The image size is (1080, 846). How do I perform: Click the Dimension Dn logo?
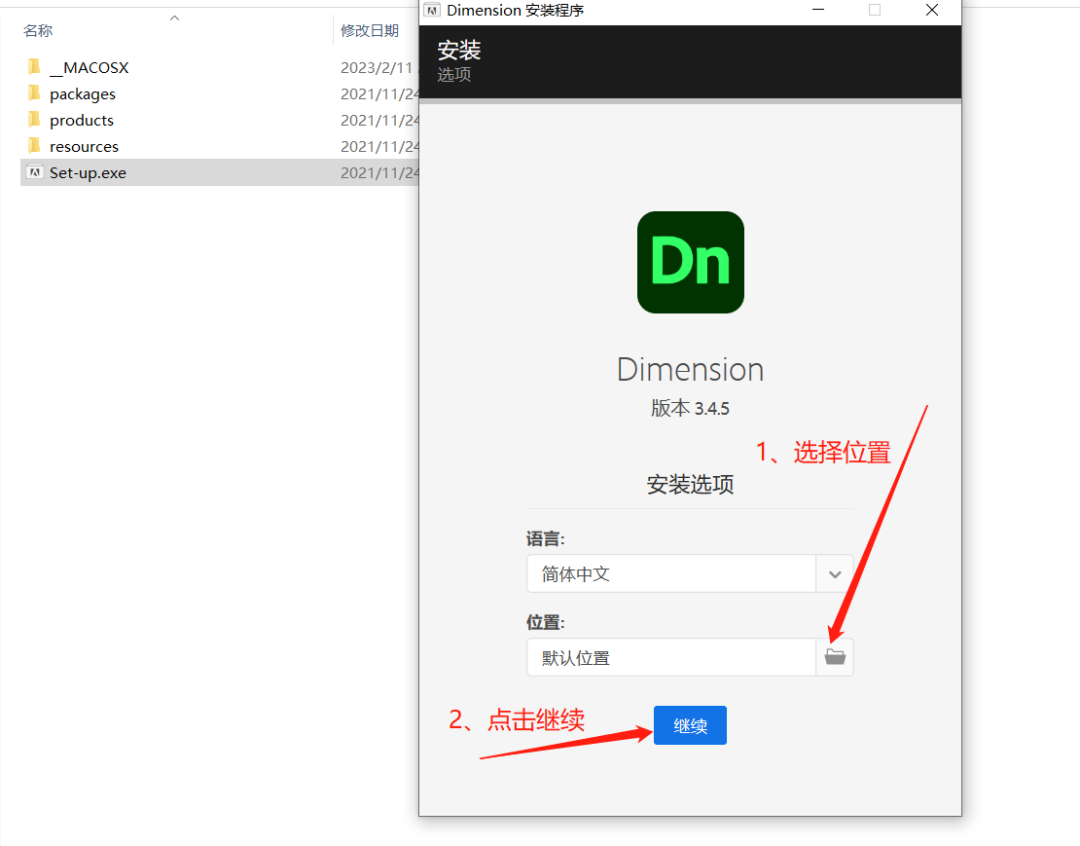[690, 262]
